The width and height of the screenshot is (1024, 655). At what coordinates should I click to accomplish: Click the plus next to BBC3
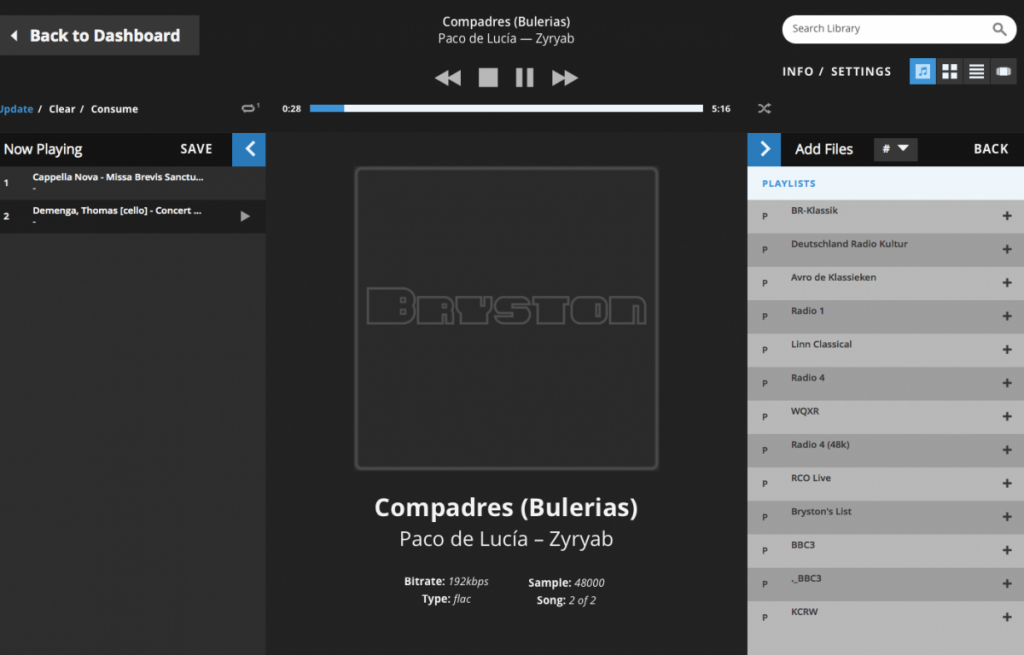pos(1007,551)
